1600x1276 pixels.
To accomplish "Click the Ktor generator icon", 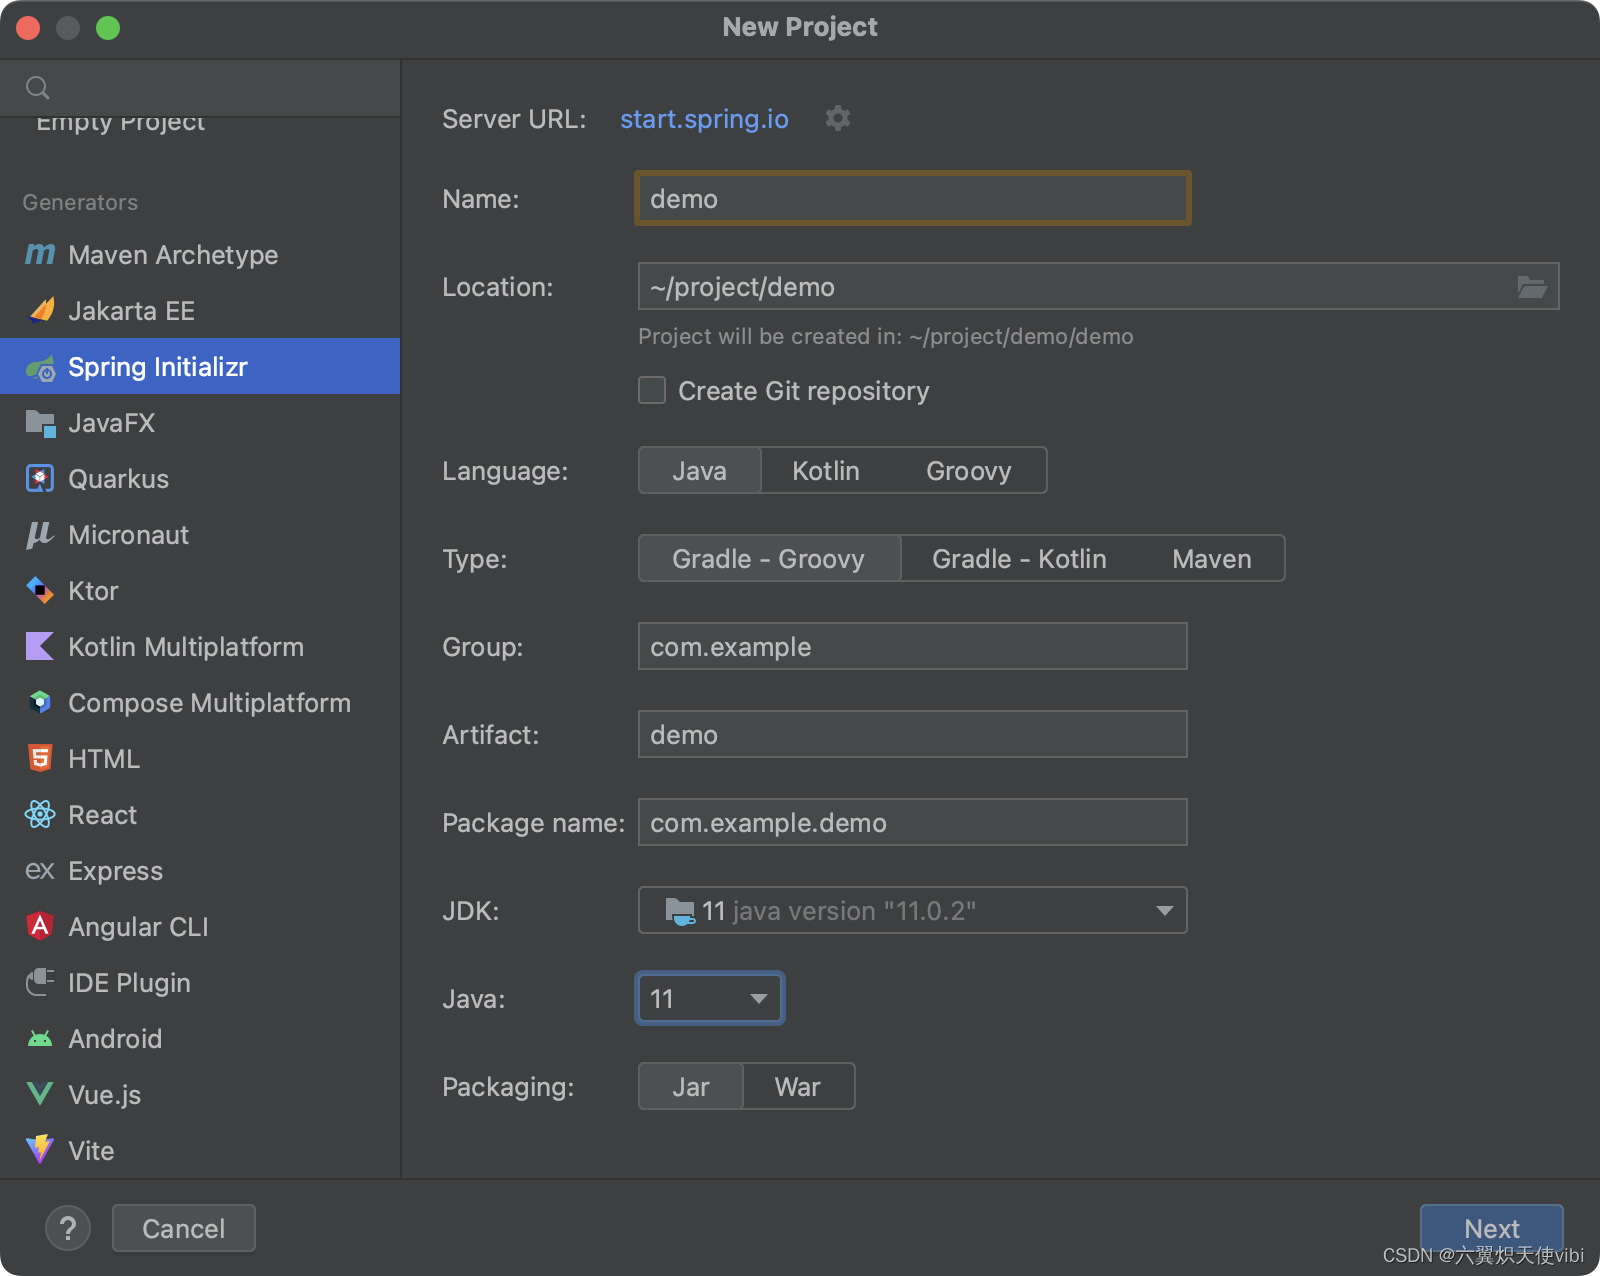I will click(x=40, y=591).
